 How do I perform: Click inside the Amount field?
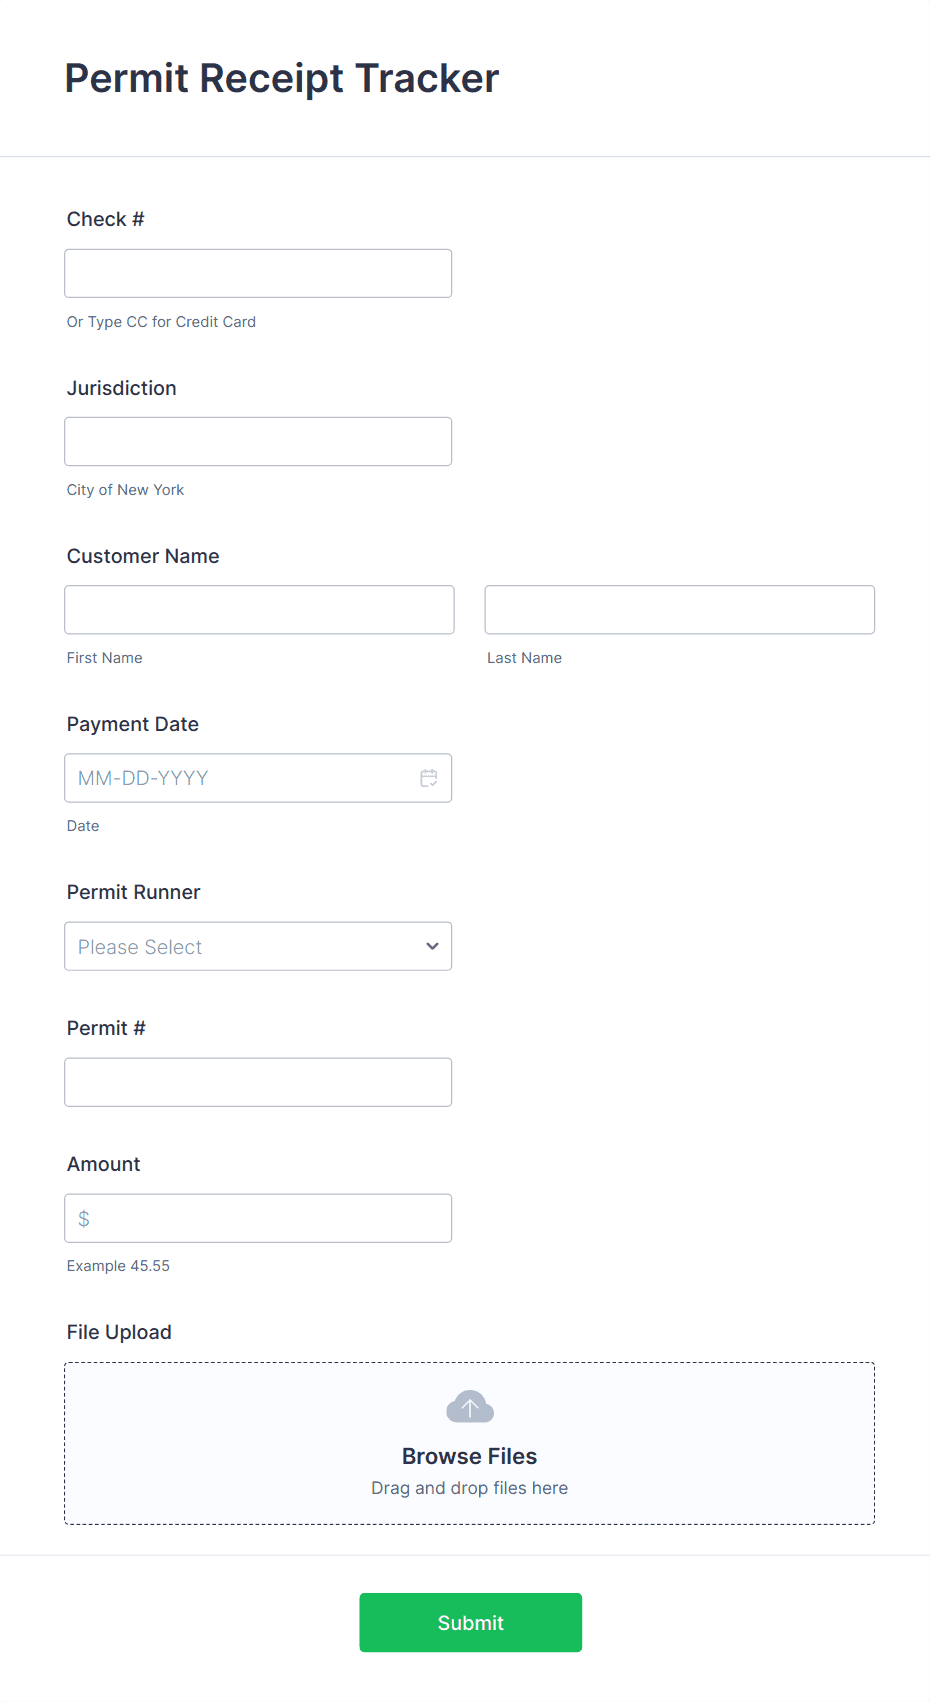(x=258, y=1218)
